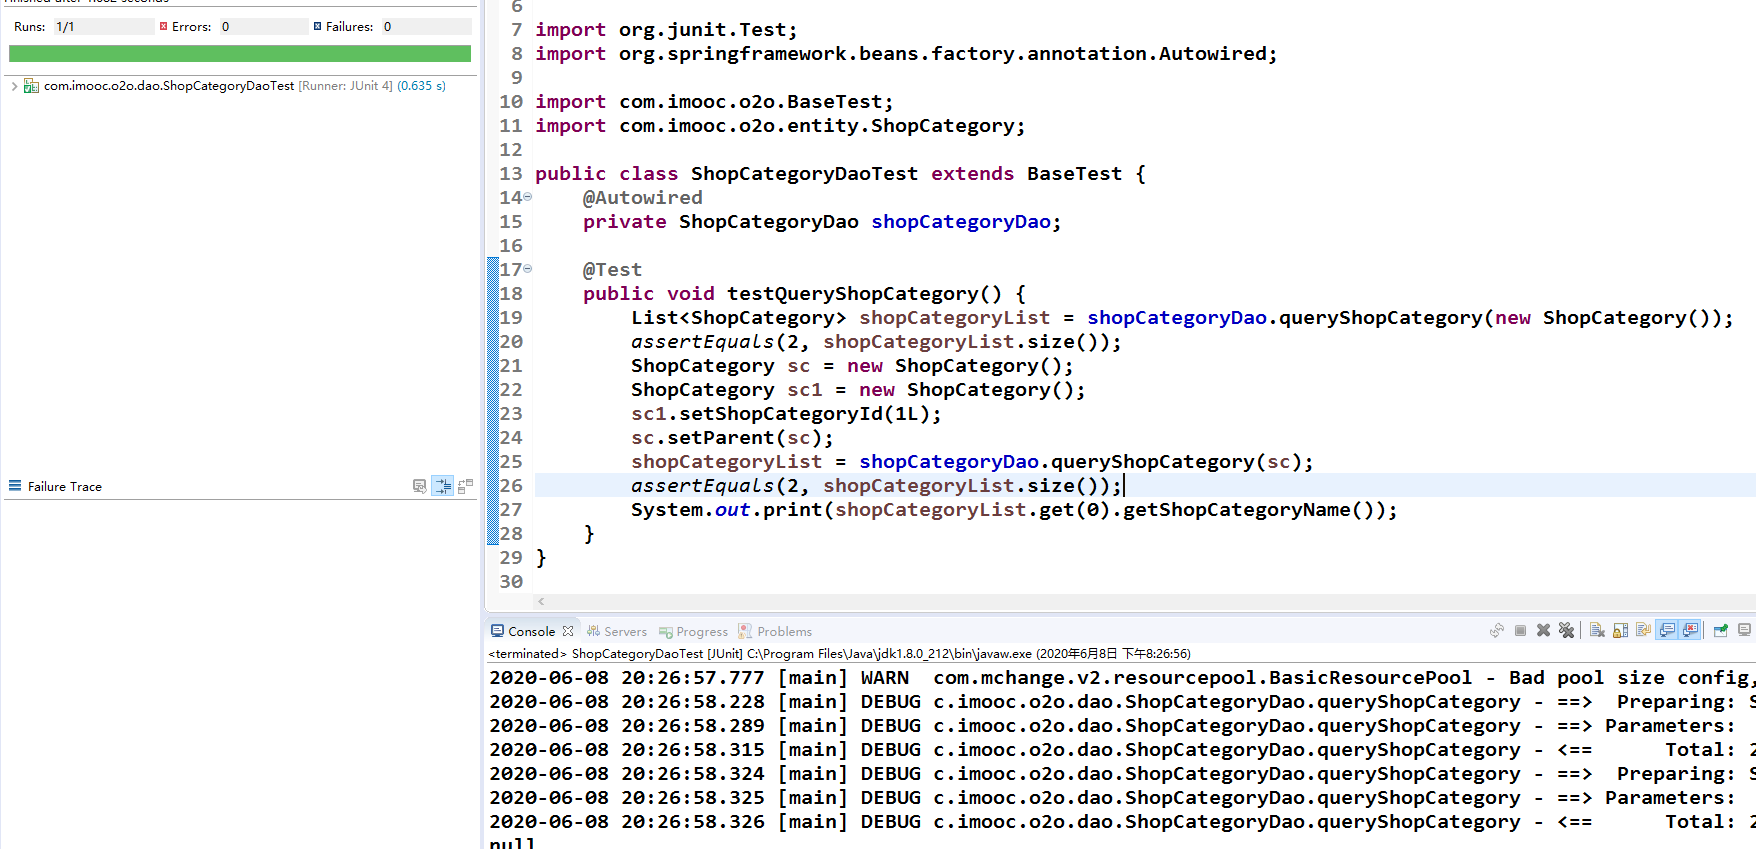Click the green JUnit progress bar
1756x849 pixels.
point(240,54)
